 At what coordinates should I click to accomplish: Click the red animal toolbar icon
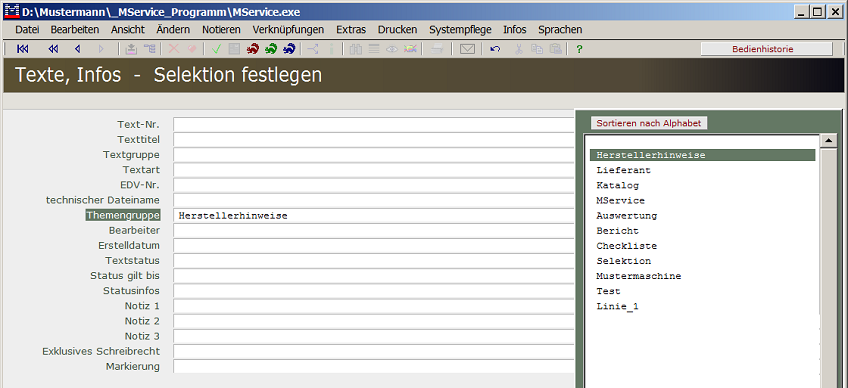[x=253, y=49]
